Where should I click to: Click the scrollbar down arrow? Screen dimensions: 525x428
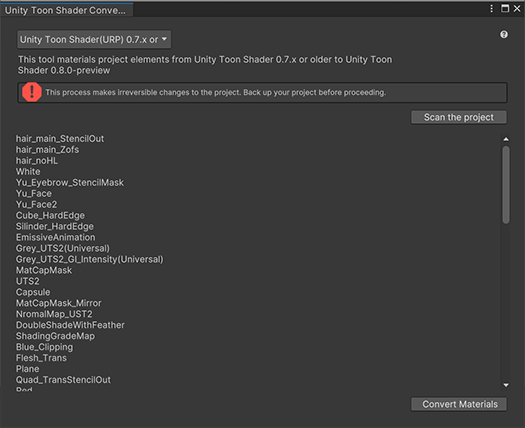coord(506,385)
